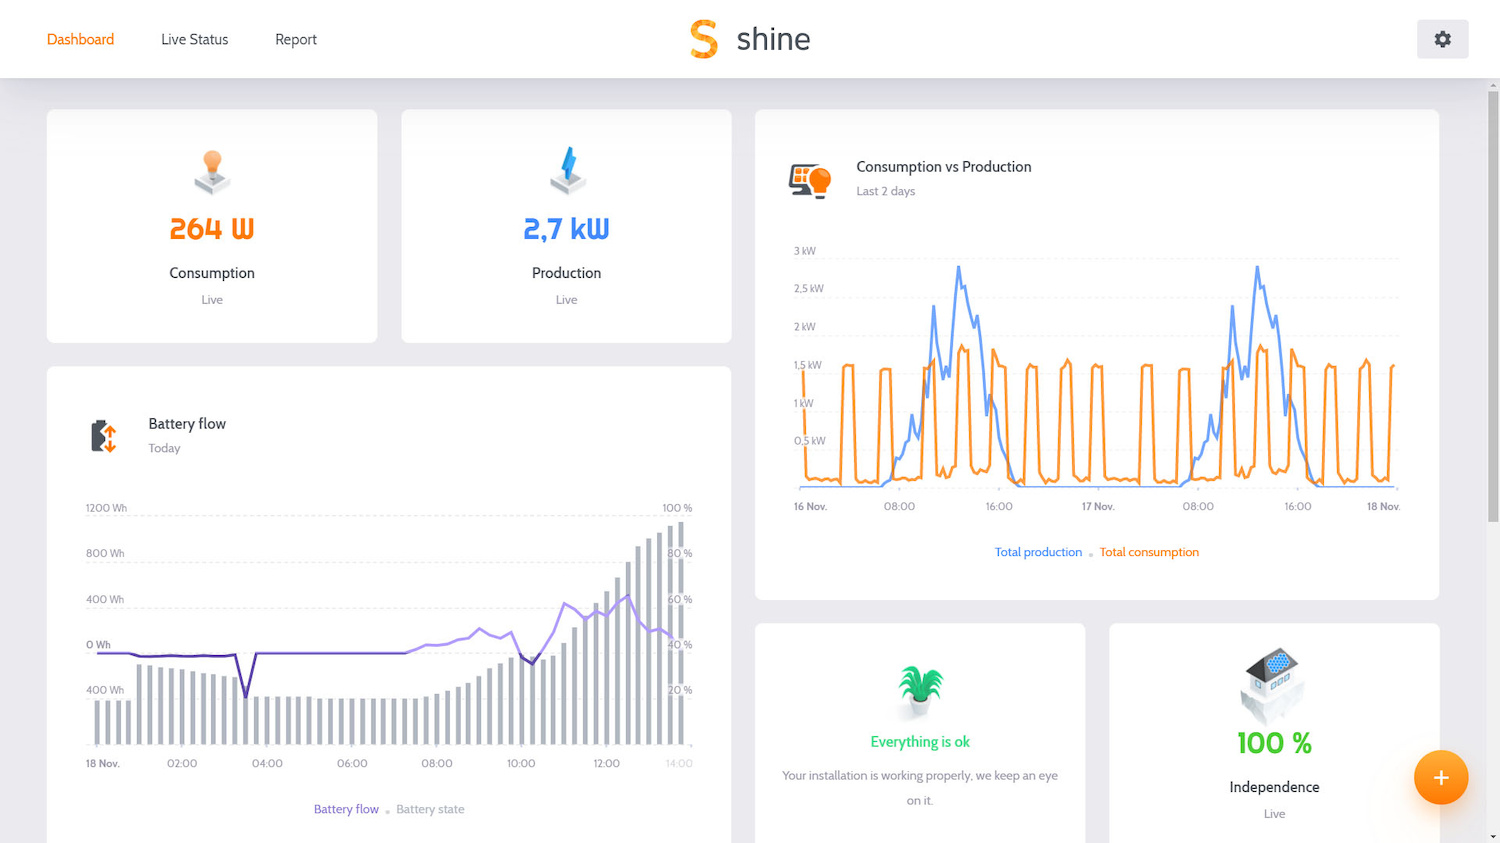Click the Consumption vs Production chart icon

(810, 180)
